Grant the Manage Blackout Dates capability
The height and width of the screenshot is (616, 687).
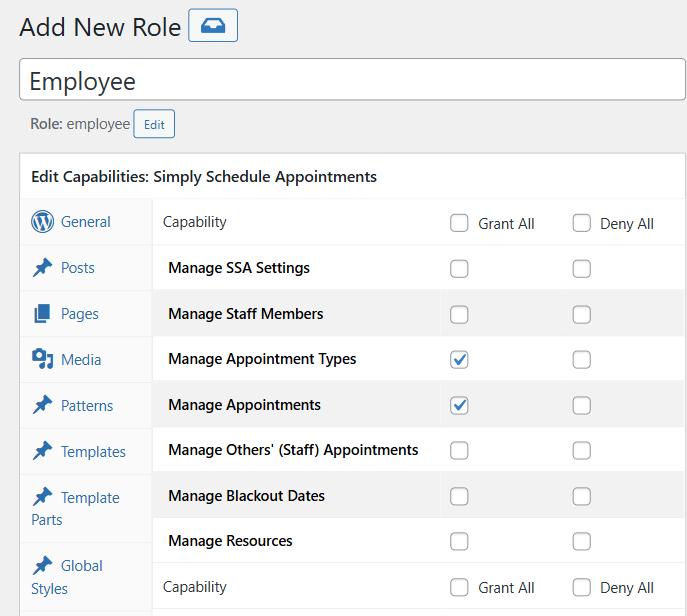459,496
